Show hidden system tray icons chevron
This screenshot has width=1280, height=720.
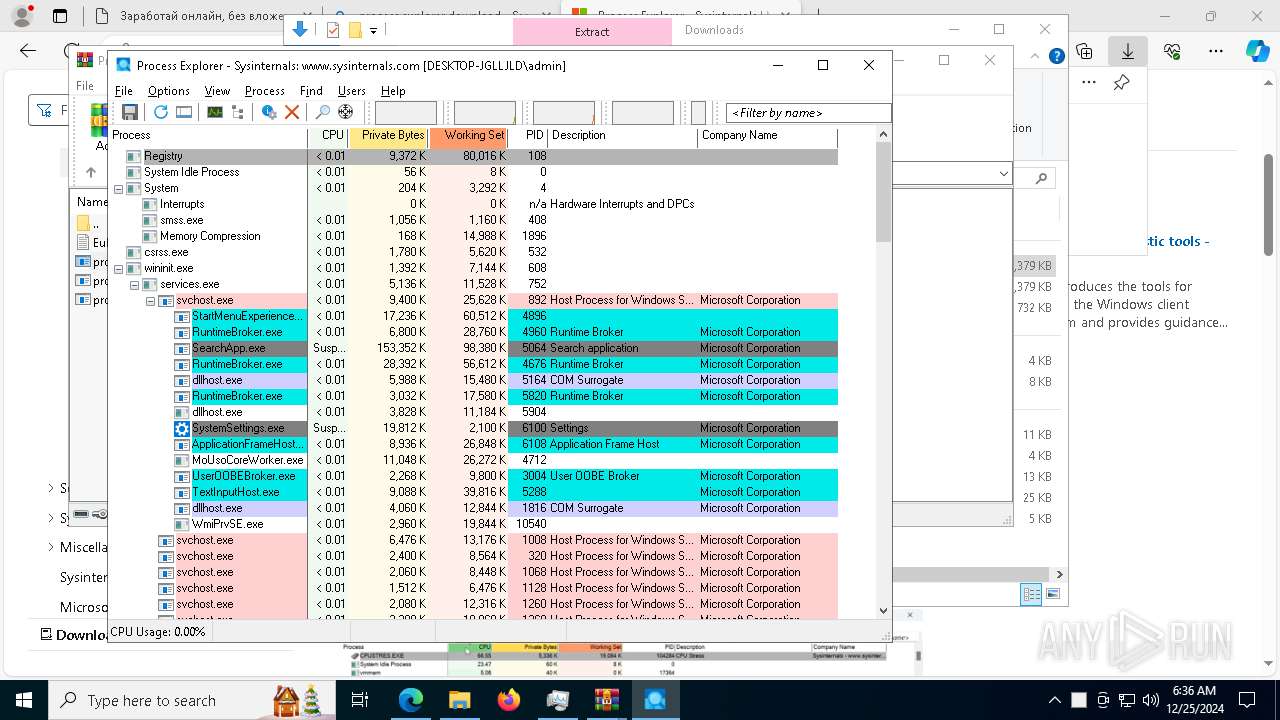(x=1054, y=700)
